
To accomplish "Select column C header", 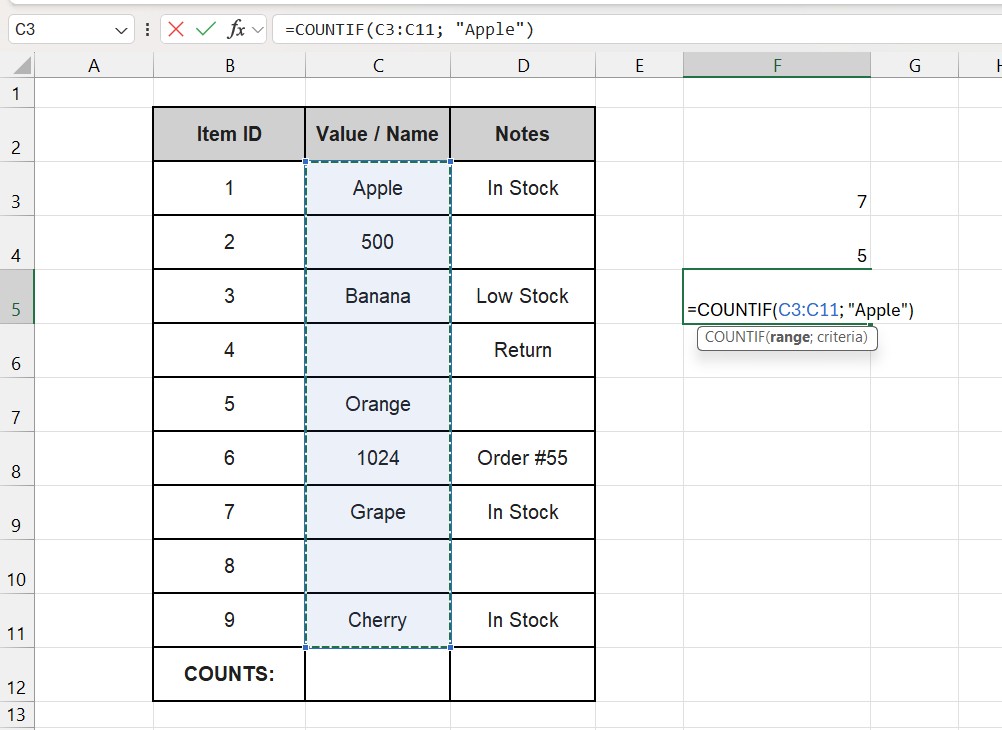I will pyautogui.click(x=378, y=66).
